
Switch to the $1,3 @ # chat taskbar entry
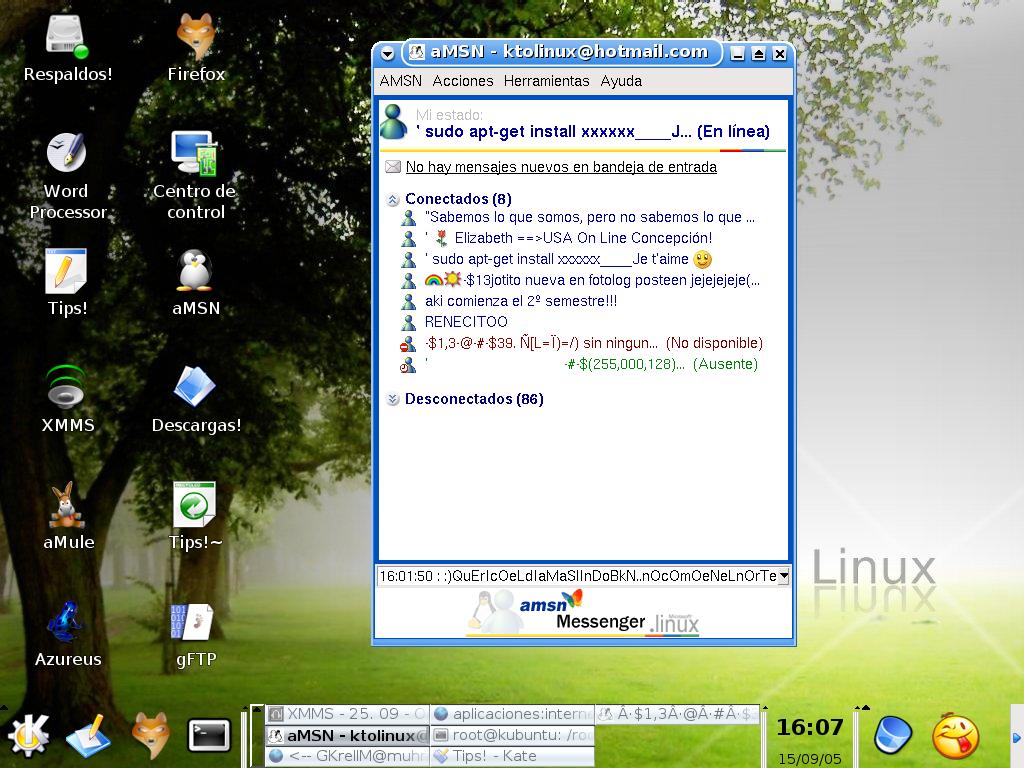coord(678,714)
